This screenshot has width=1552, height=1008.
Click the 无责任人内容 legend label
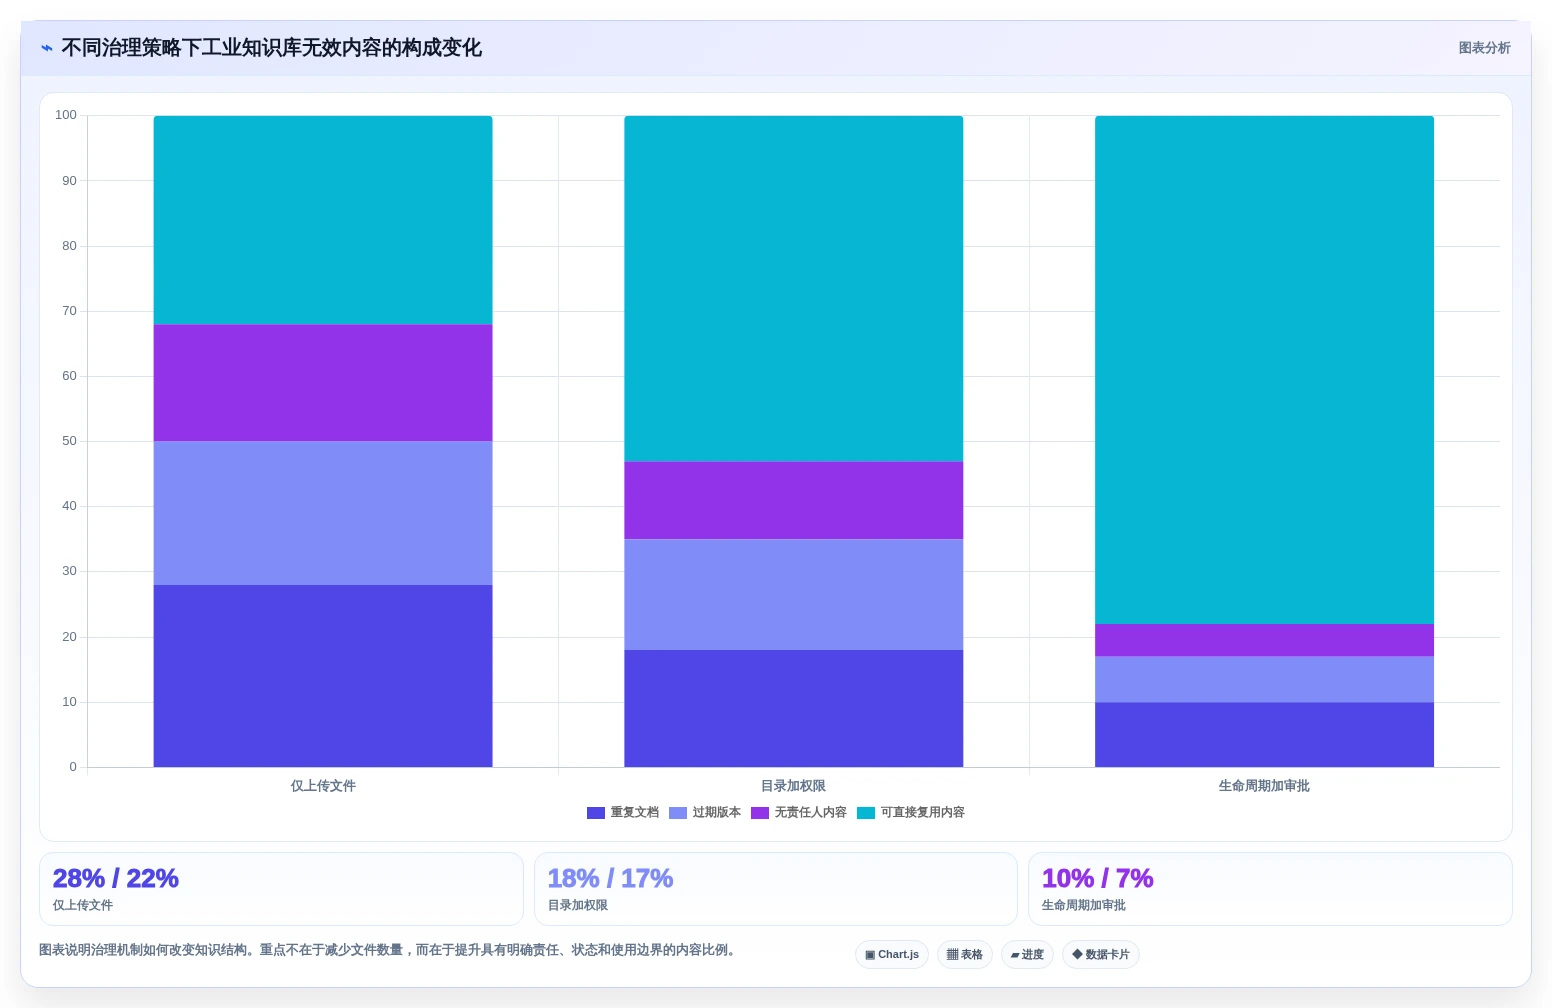[811, 813]
